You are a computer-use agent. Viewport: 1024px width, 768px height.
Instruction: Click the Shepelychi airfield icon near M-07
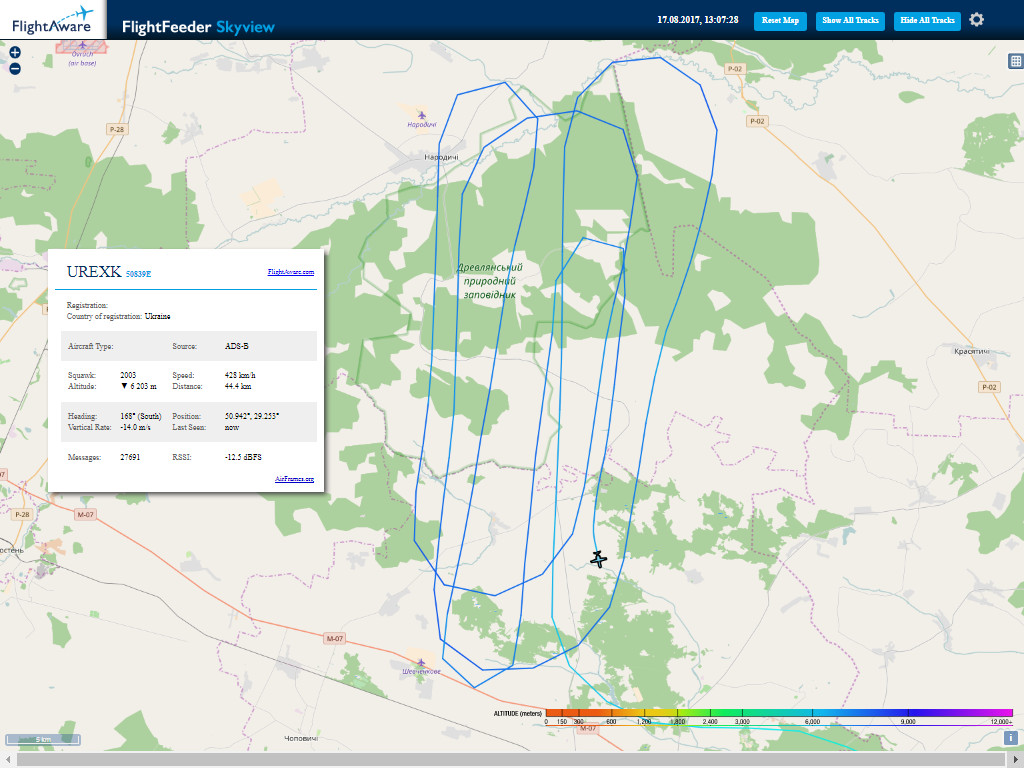click(421, 661)
